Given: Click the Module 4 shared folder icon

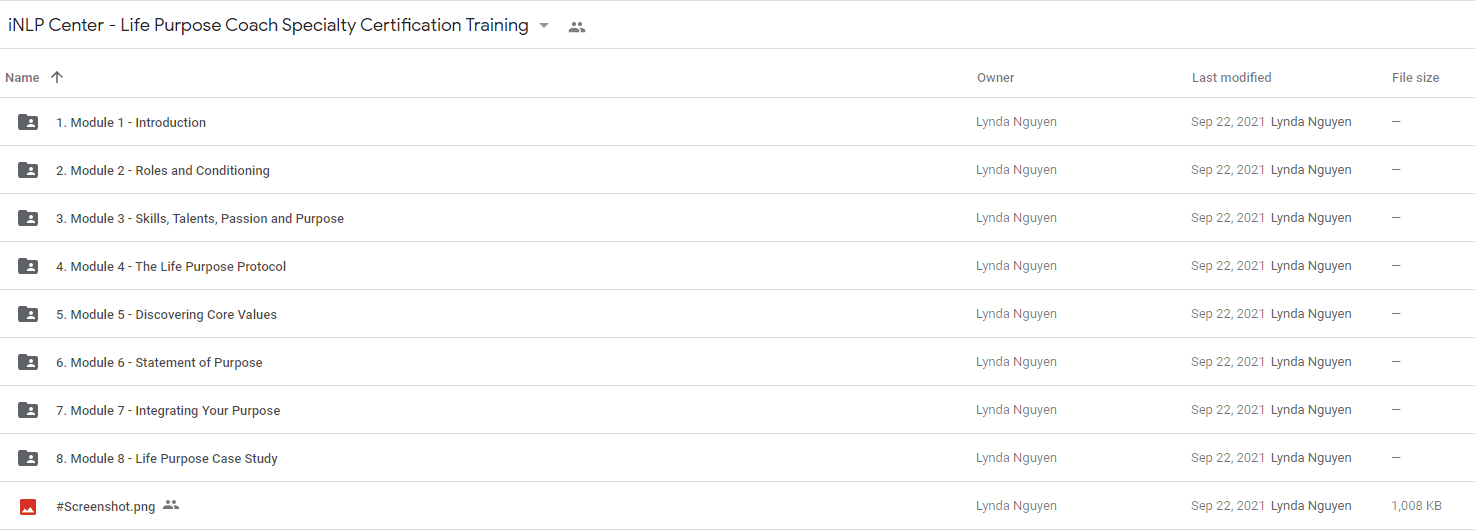Looking at the screenshot, I should point(28,266).
